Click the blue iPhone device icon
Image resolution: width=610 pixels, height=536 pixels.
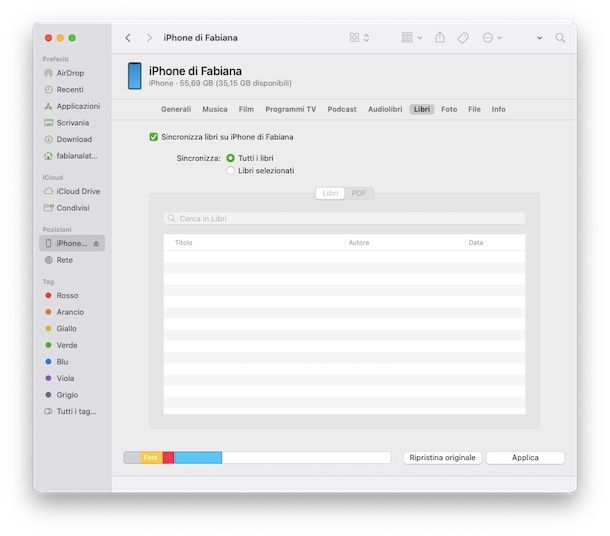click(135, 76)
